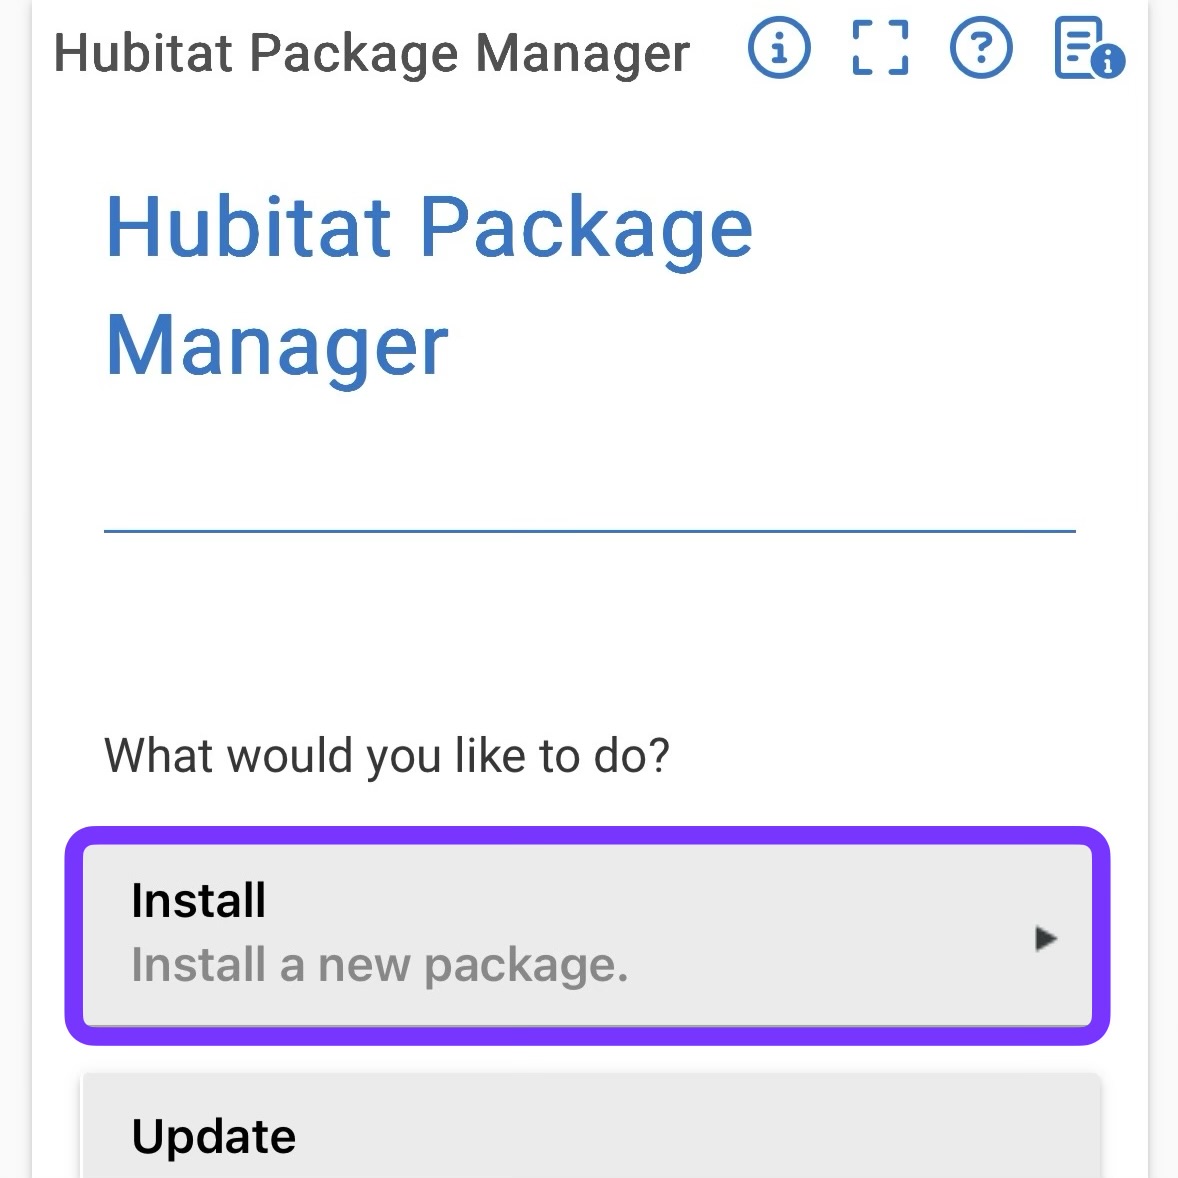Toggle fullscreen with the bracket corners icon
This screenshot has width=1178, height=1178.
pyautogui.click(x=880, y=48)
